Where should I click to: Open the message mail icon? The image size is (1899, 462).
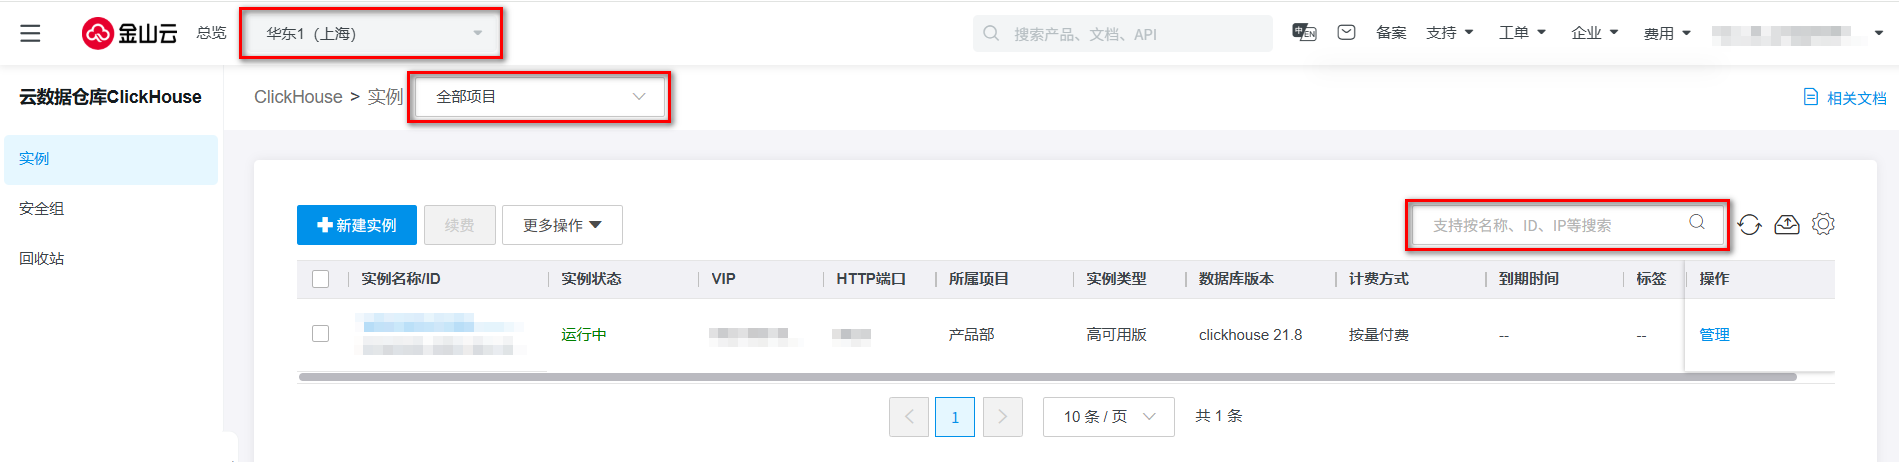pyautogui.click(x=1346, y=33)
